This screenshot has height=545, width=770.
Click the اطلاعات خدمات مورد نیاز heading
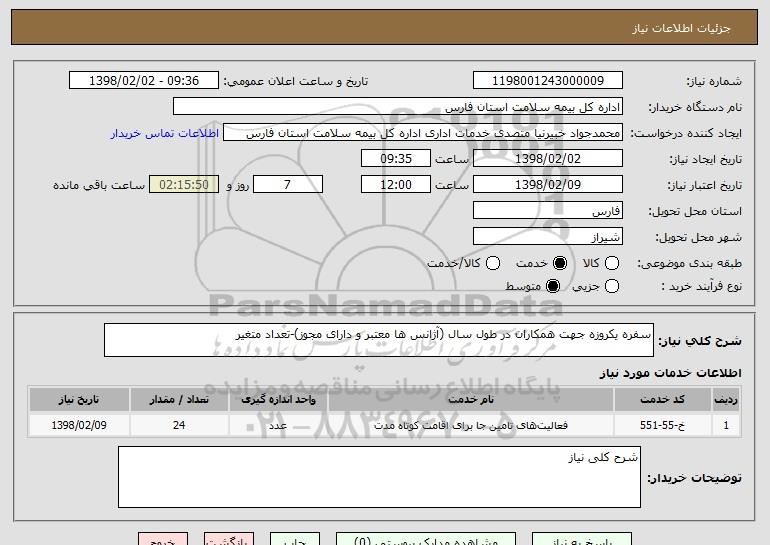point(670,373)
